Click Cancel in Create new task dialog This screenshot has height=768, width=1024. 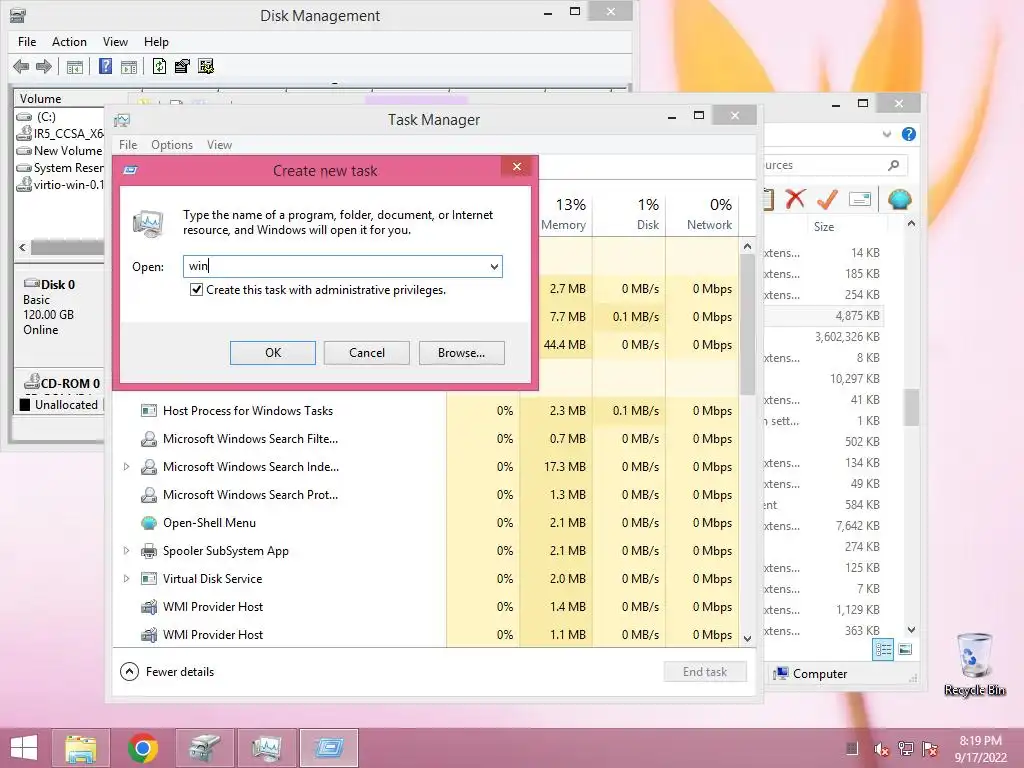pyautogui.click(x=367, y=353)
